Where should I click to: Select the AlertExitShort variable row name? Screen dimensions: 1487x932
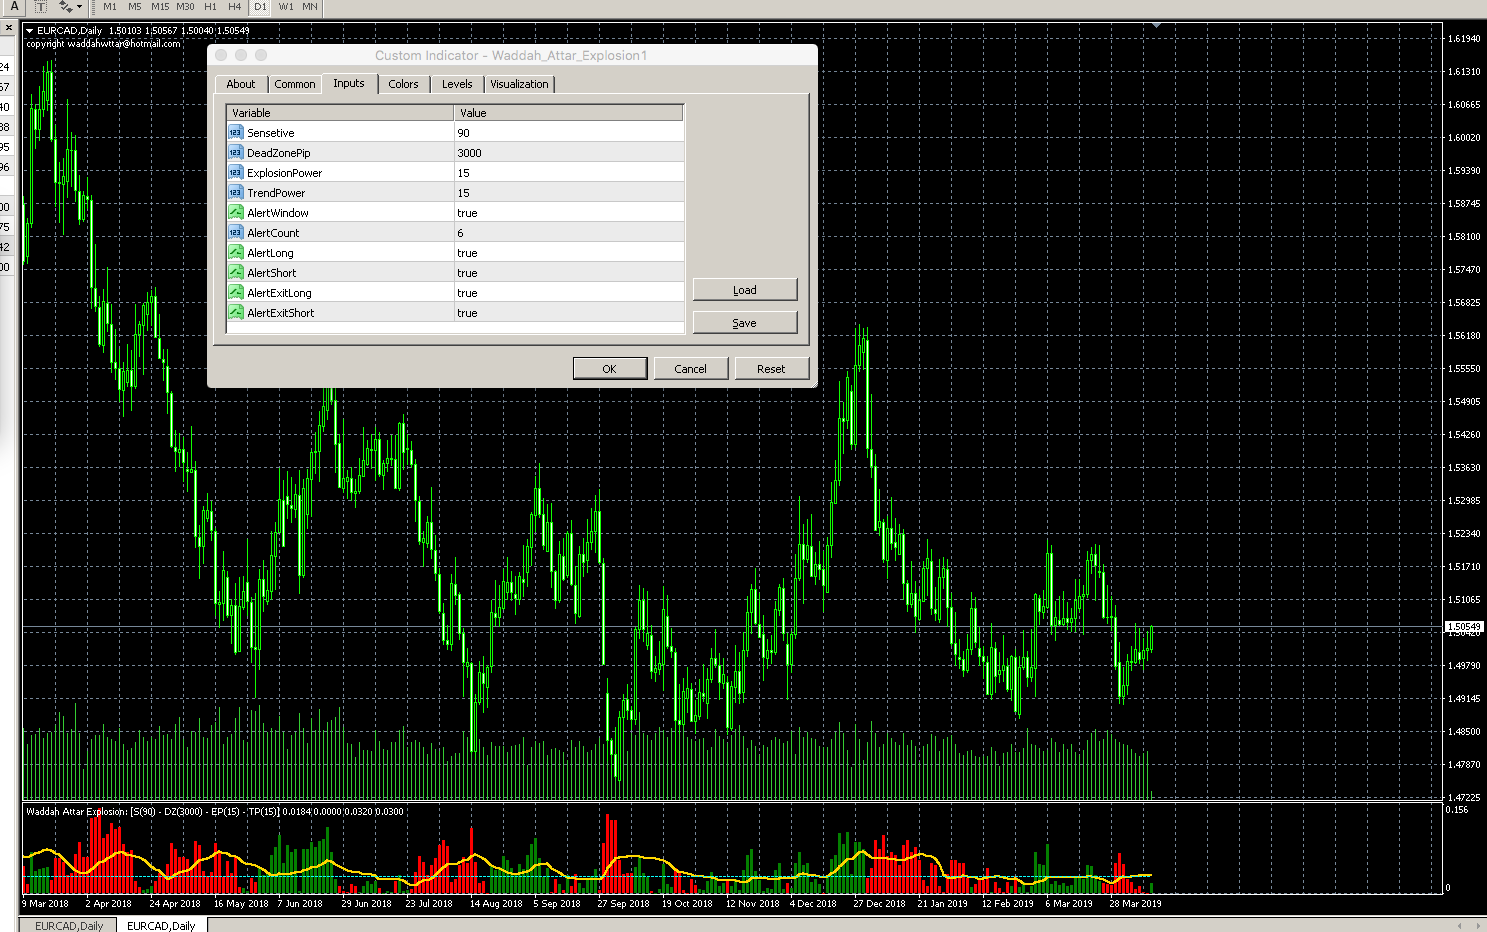click(281, 313)
